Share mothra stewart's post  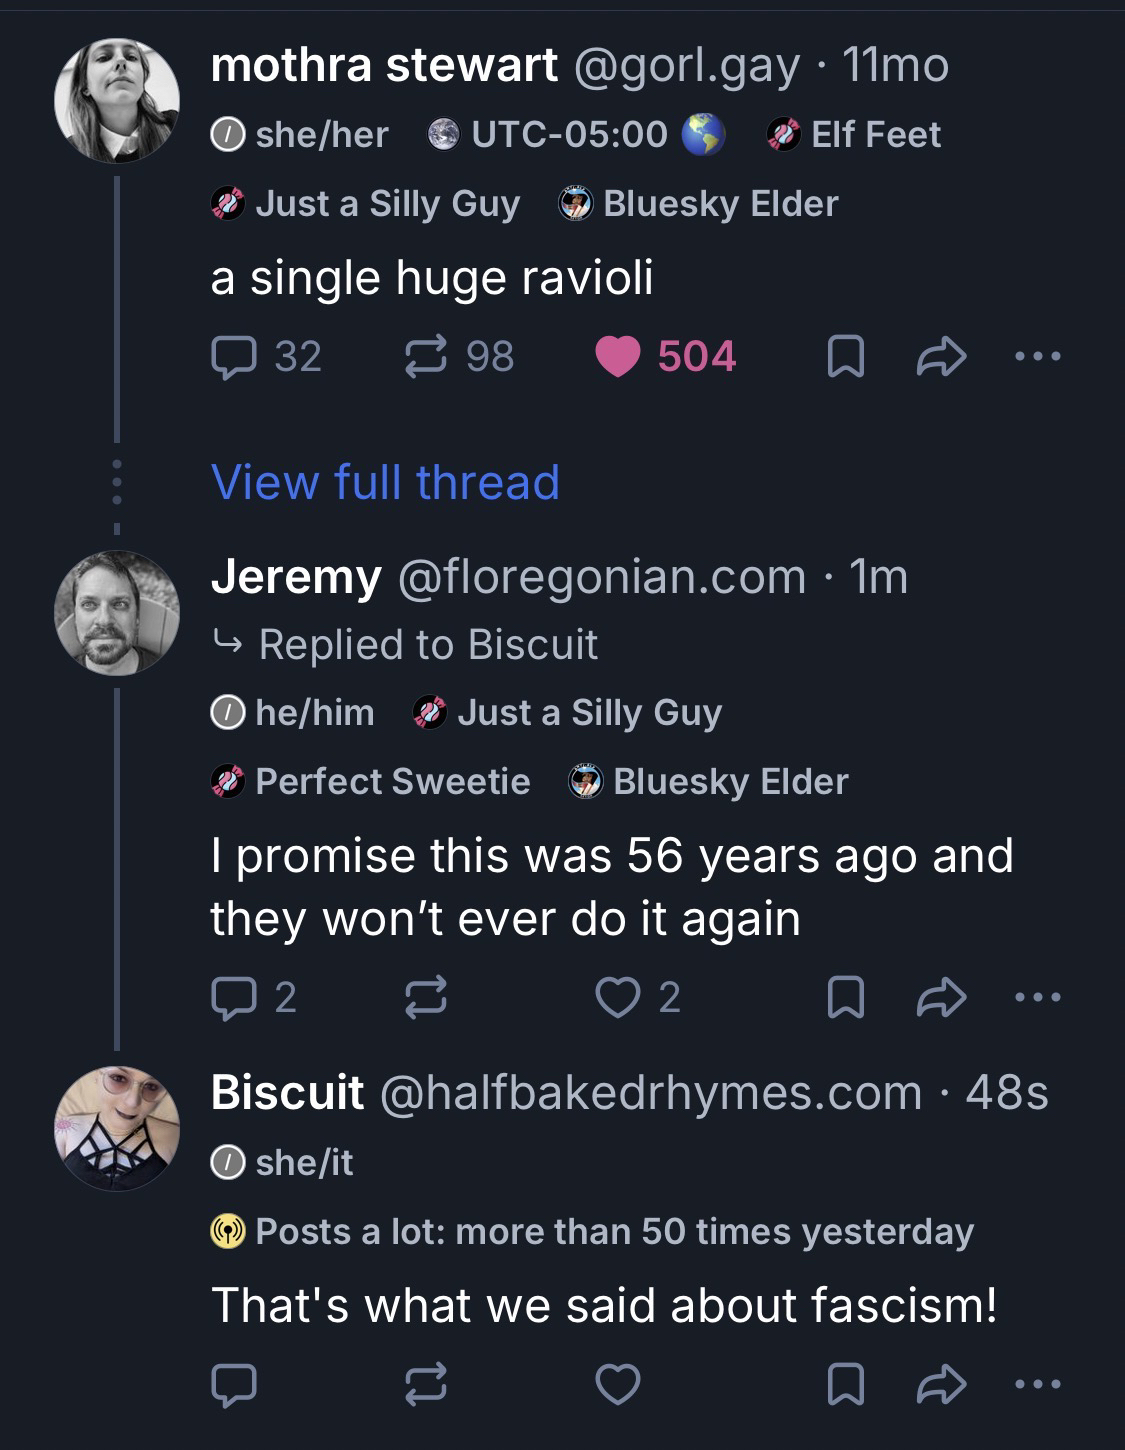coord(941,357)
